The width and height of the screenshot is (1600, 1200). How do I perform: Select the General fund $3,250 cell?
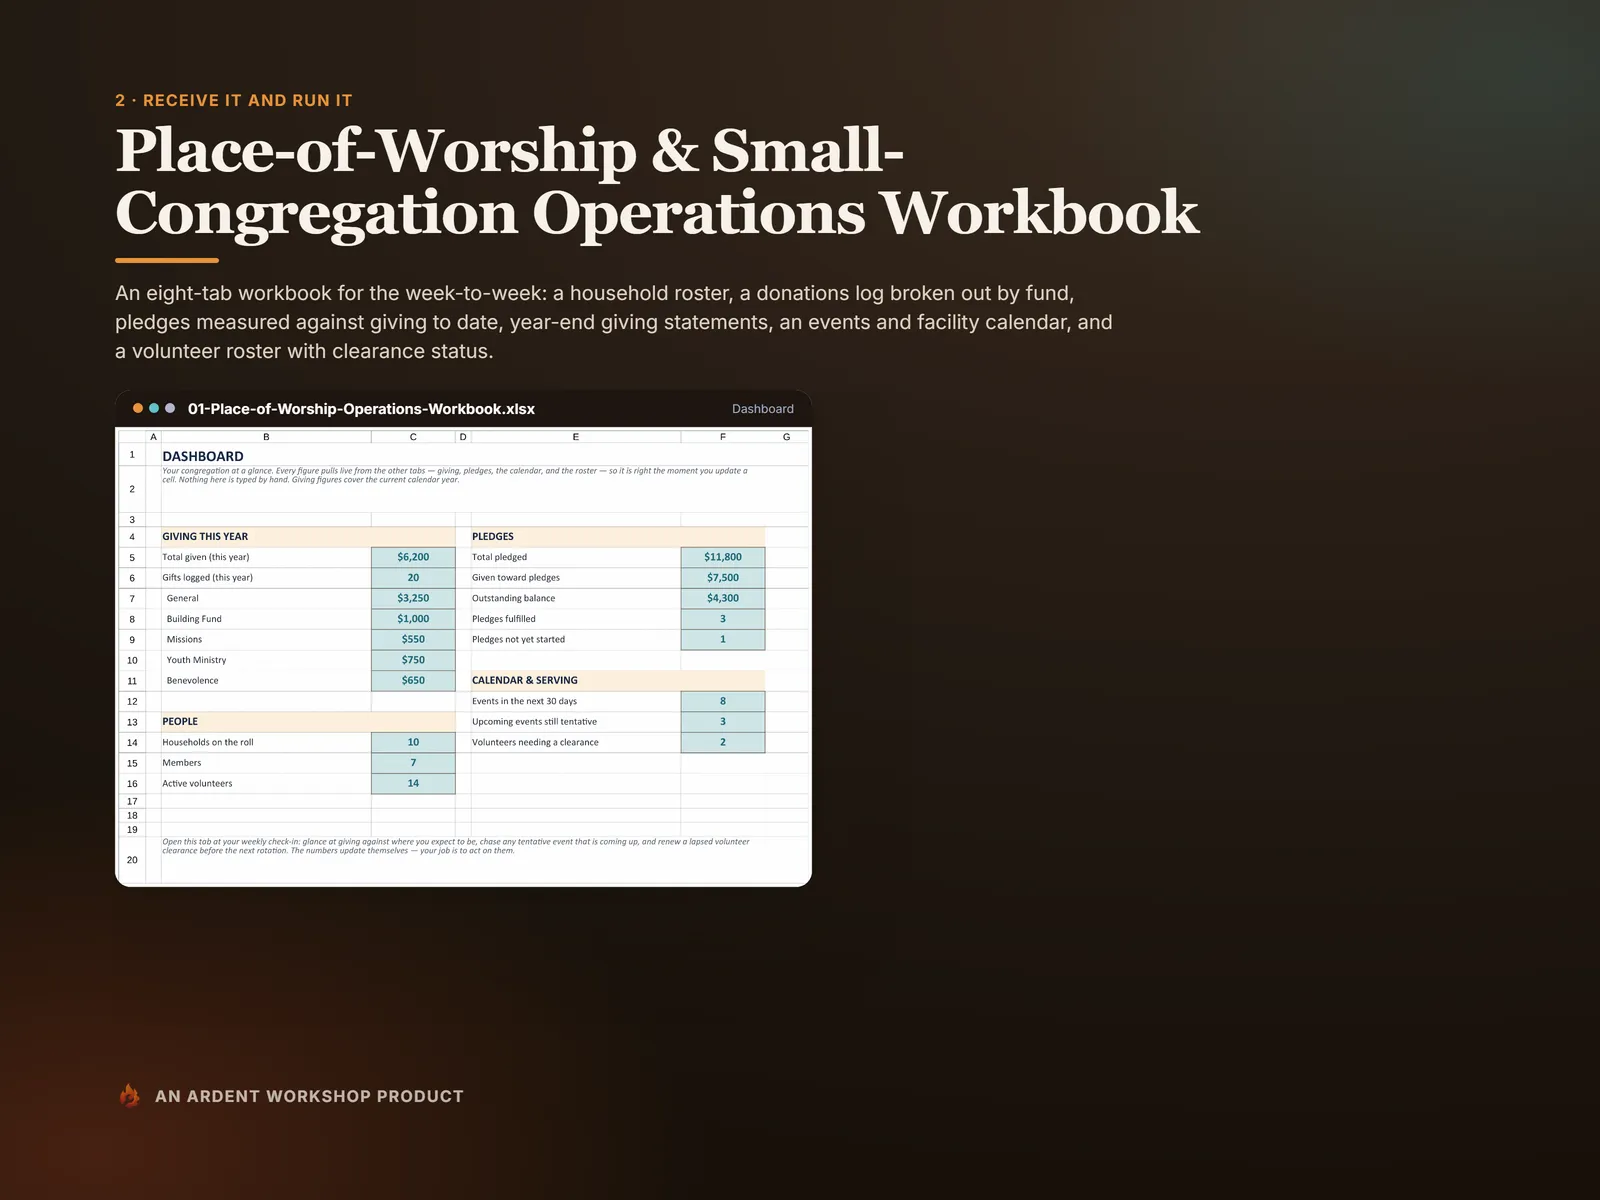point(413,598)
